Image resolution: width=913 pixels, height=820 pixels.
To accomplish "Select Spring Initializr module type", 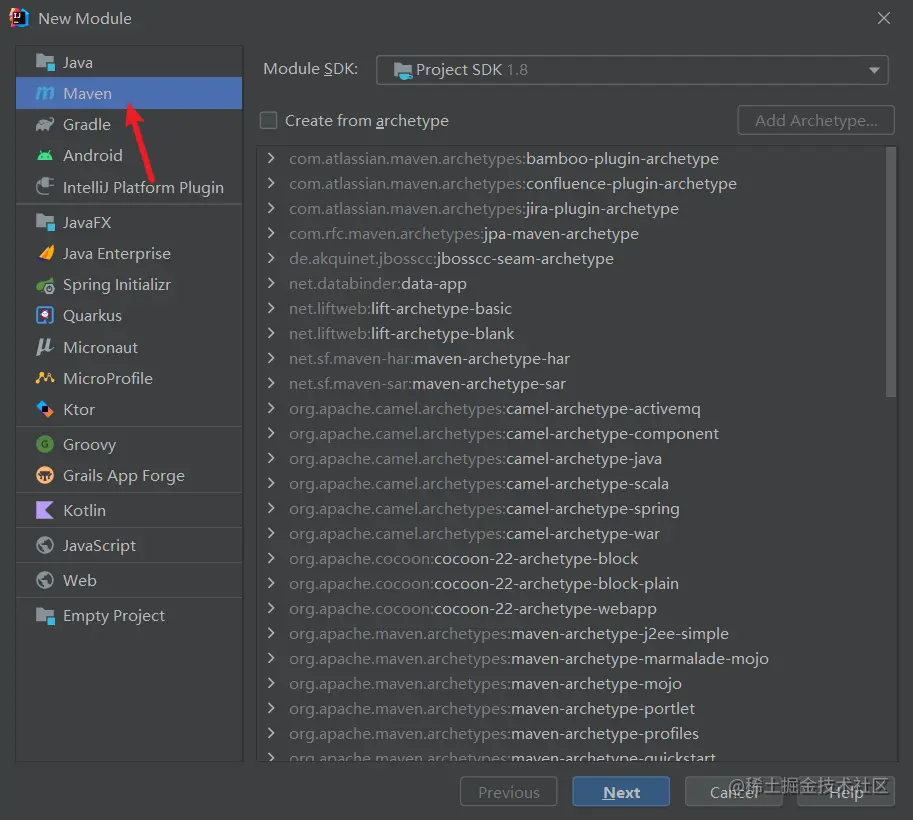I will tap(129, 285).
